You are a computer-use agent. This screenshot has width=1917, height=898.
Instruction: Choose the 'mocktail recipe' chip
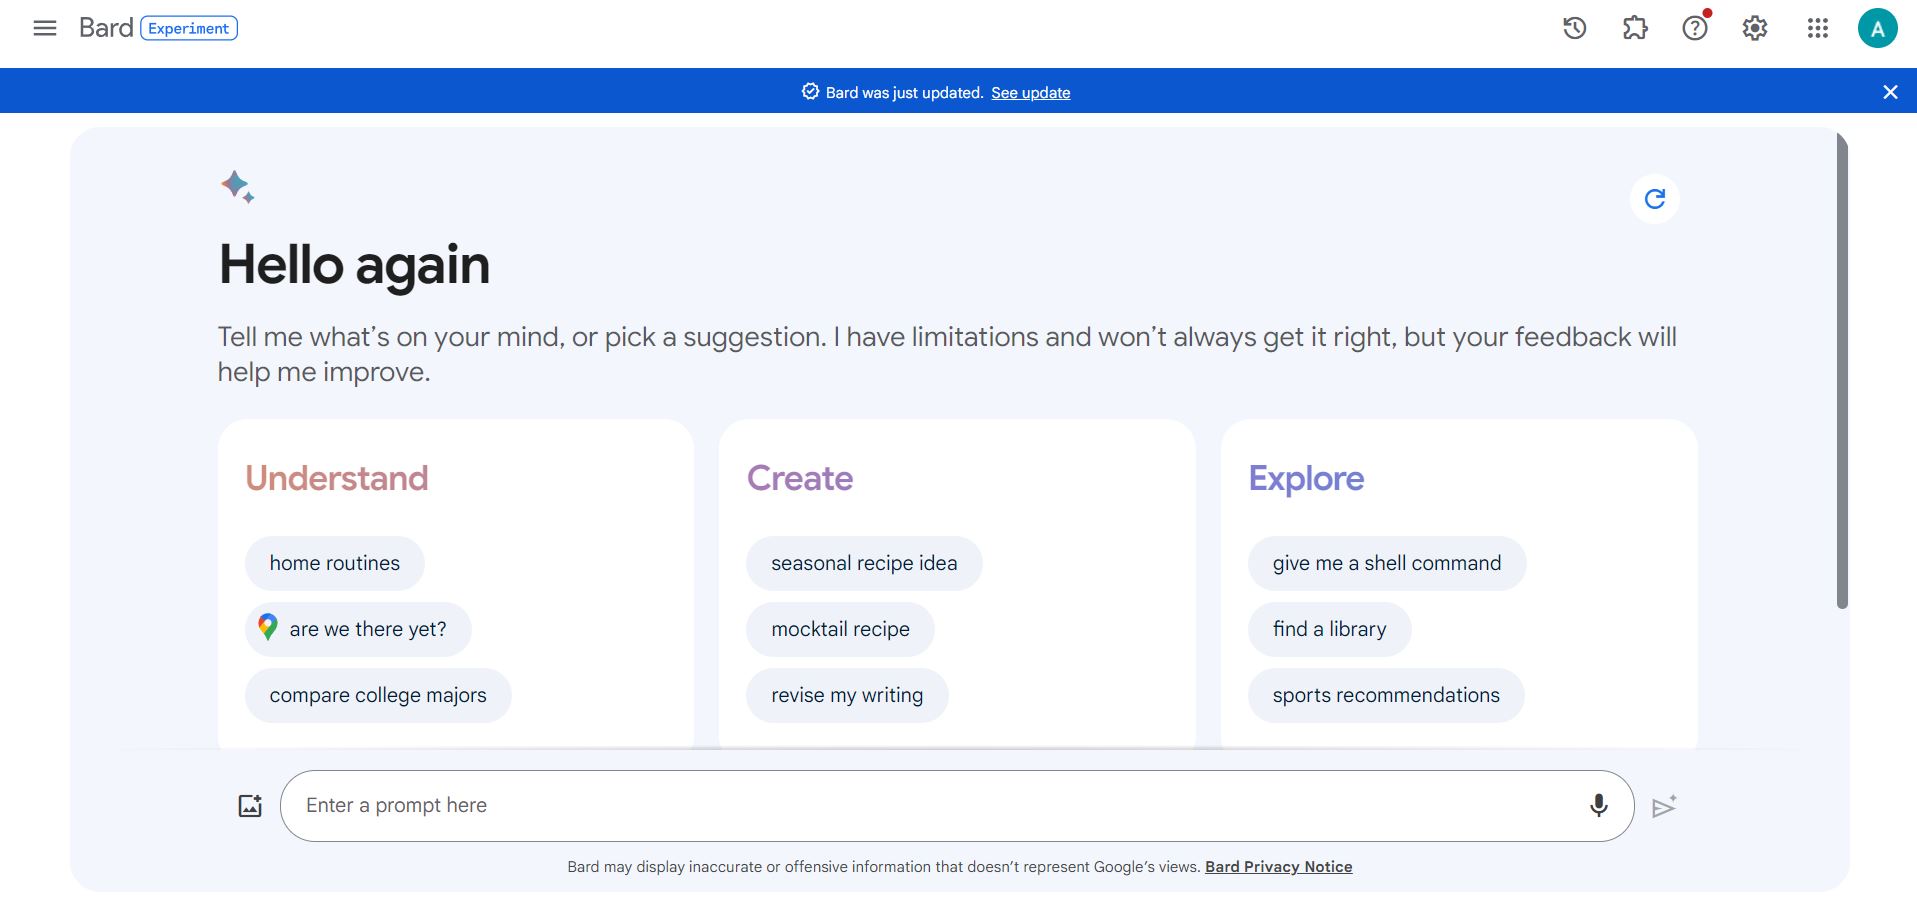(x=840, y=629)
